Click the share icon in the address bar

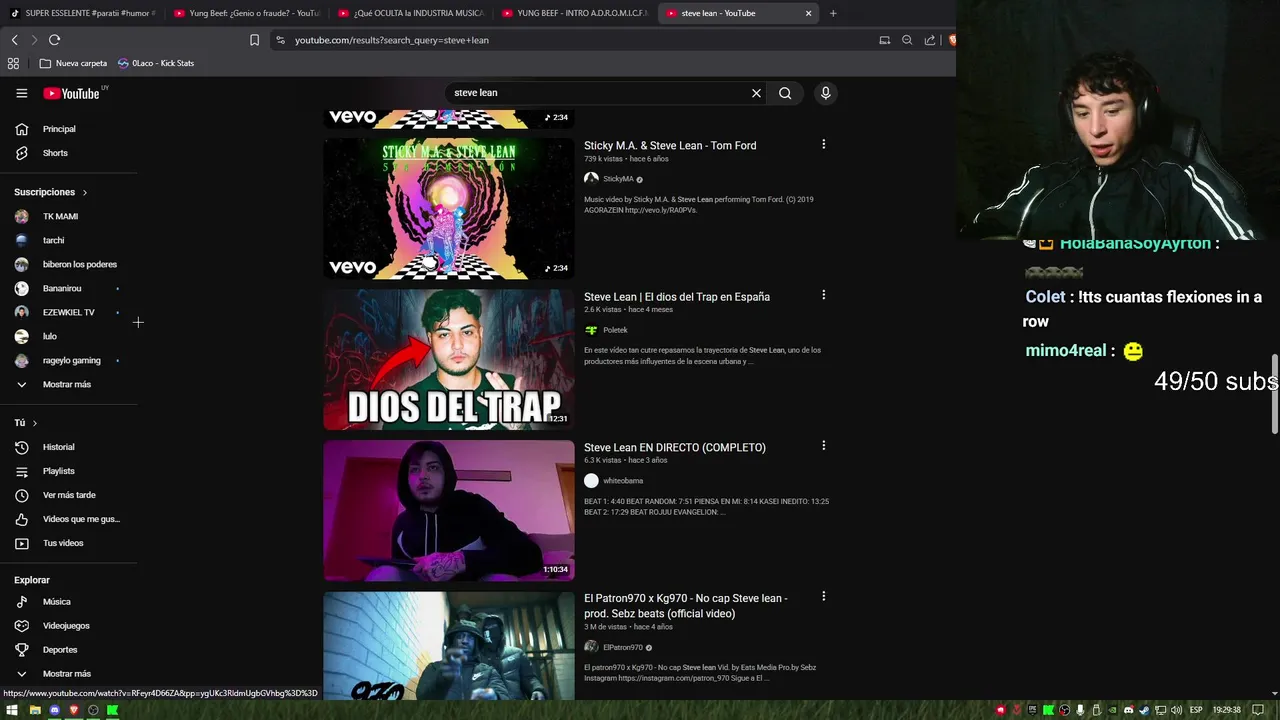pos(930,40)
